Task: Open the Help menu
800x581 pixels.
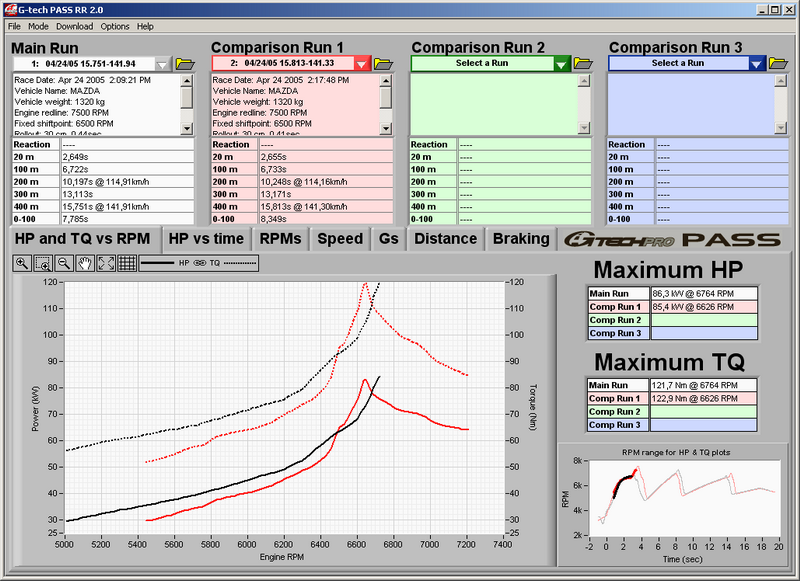Action: (145, 27)
